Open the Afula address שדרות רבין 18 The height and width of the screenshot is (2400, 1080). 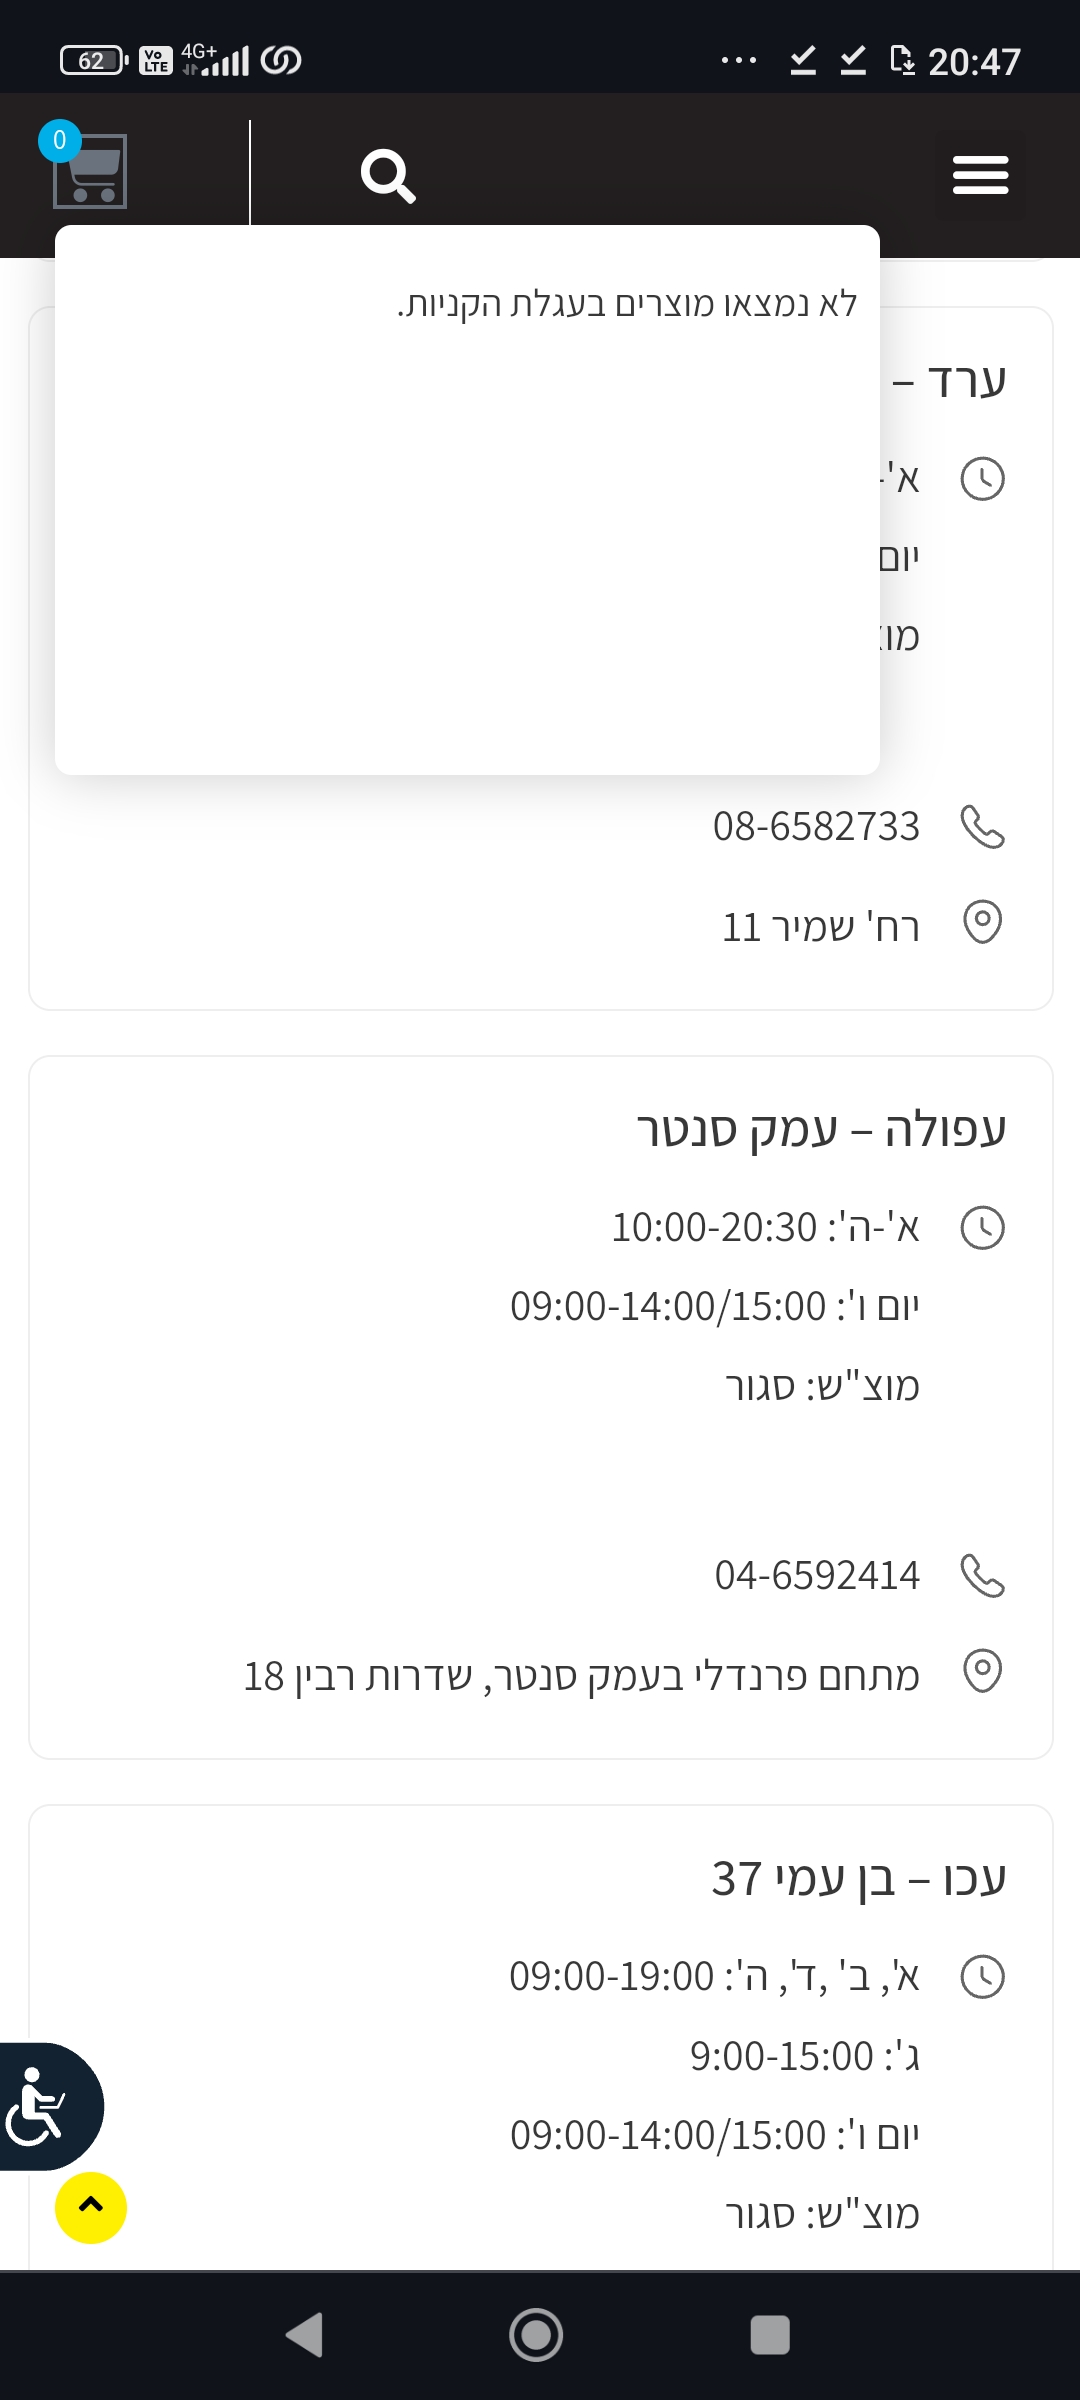tap(581, 1676)
